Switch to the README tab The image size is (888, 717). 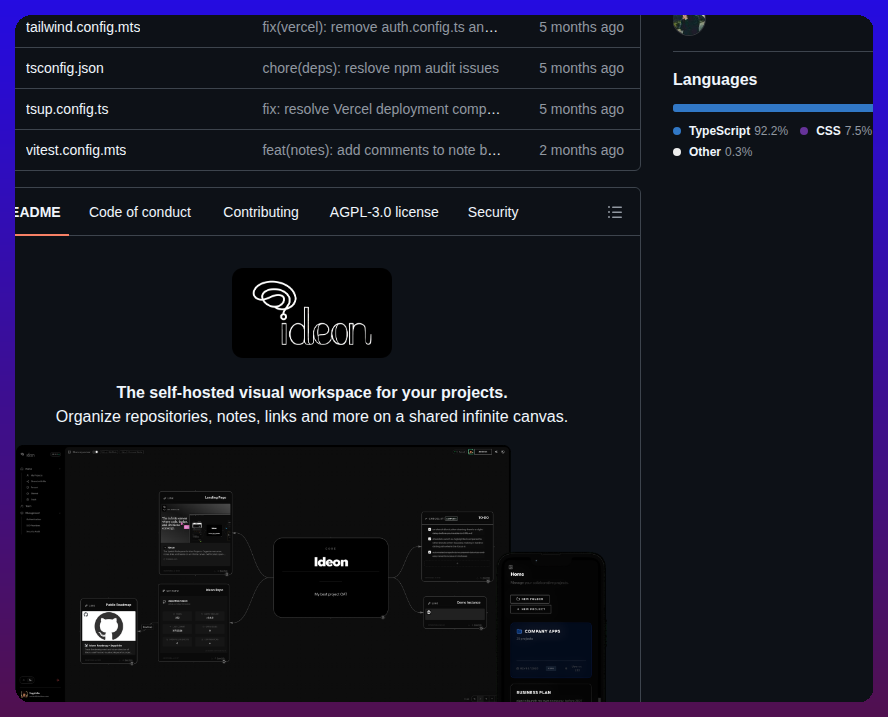coord(37,212)
